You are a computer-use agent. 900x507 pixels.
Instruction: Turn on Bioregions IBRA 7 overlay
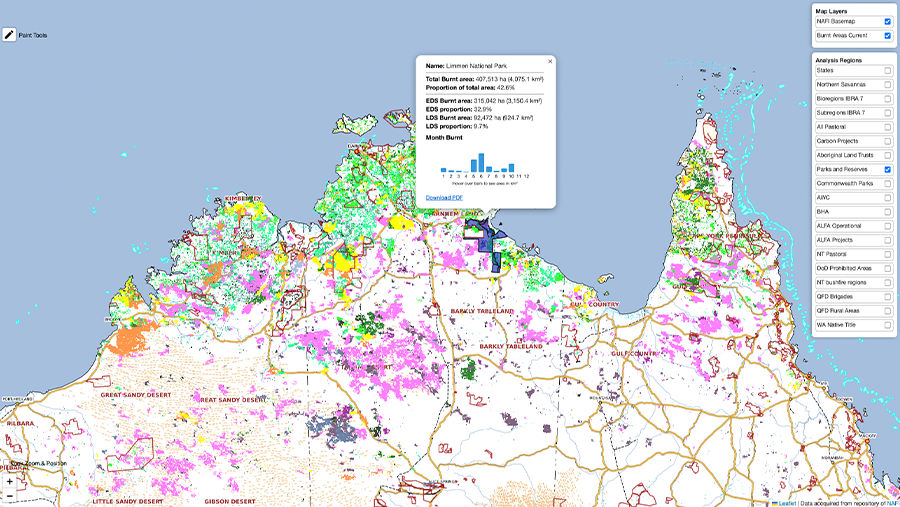pyautogui.click(x=888, y=99)
